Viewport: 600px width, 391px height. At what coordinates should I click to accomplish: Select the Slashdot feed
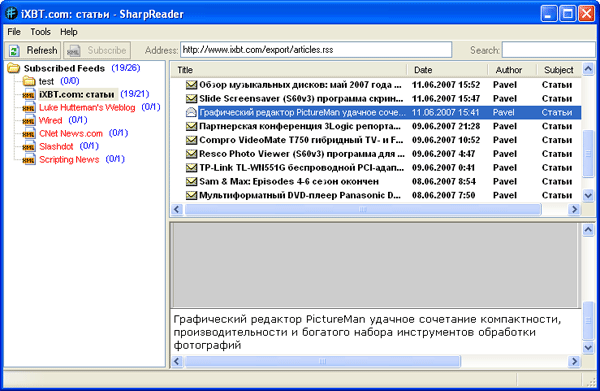(x=56, y=147)
